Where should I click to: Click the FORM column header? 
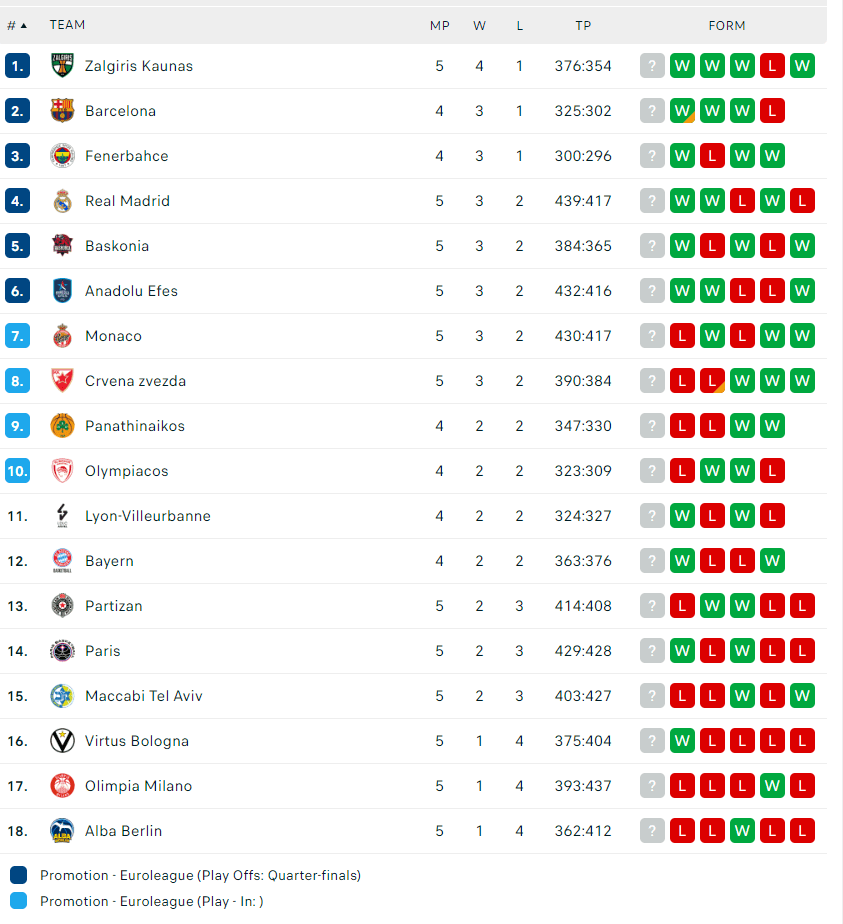coord(727,25)
